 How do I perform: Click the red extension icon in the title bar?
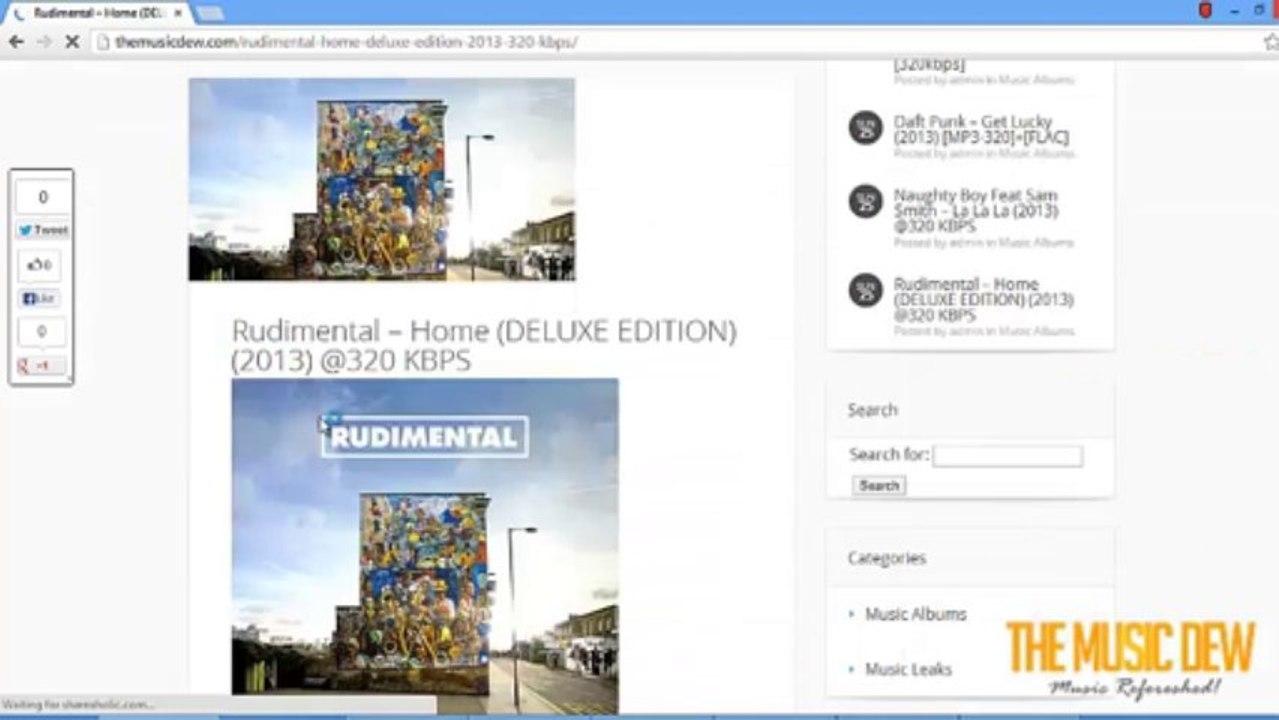point(1205,10)
